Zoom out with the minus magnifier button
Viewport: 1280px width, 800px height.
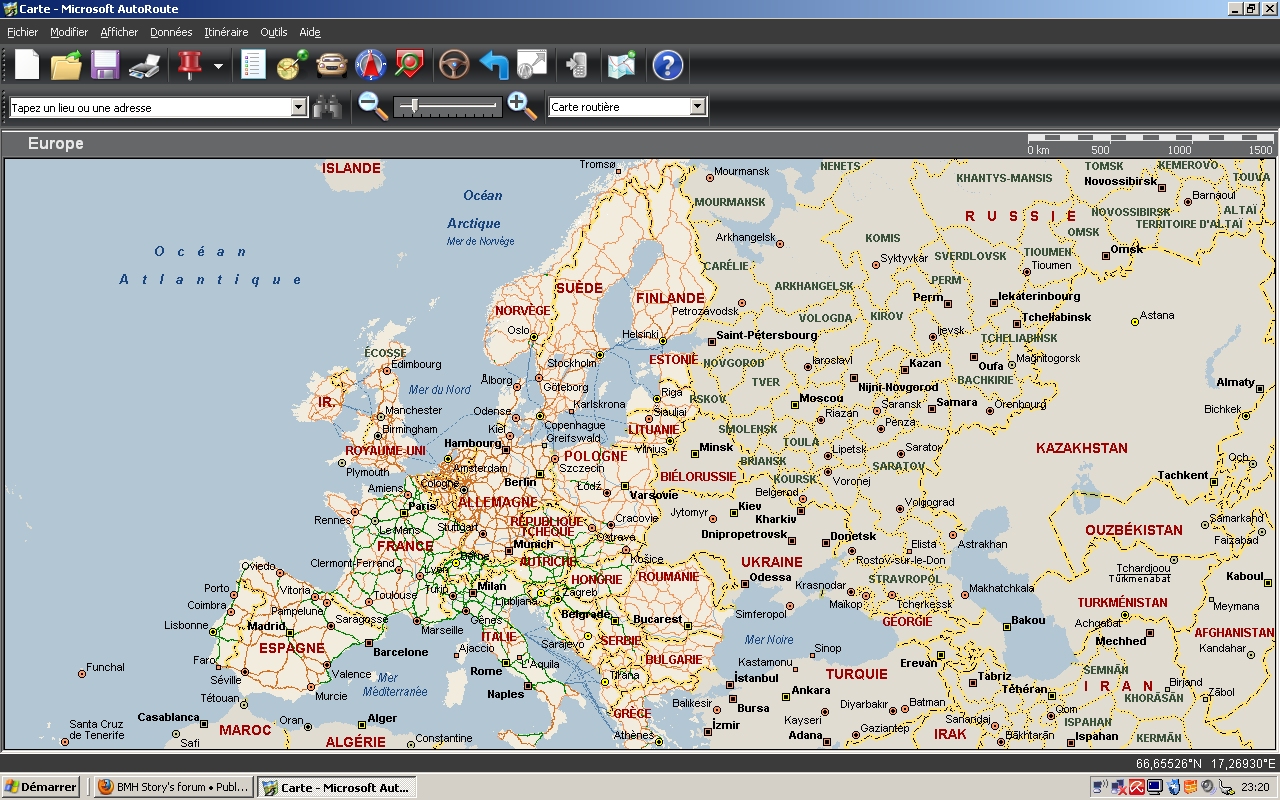click(x=373, y=106)
